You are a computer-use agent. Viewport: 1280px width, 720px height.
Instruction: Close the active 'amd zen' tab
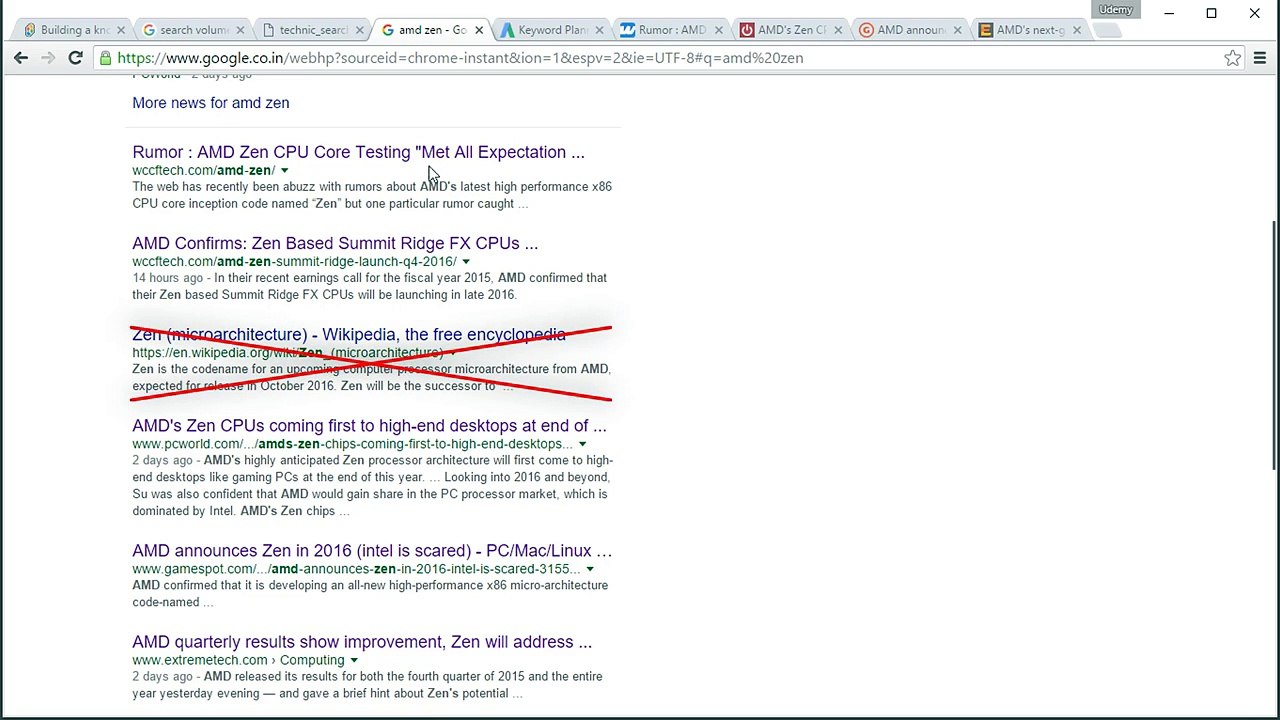[479, 30]
